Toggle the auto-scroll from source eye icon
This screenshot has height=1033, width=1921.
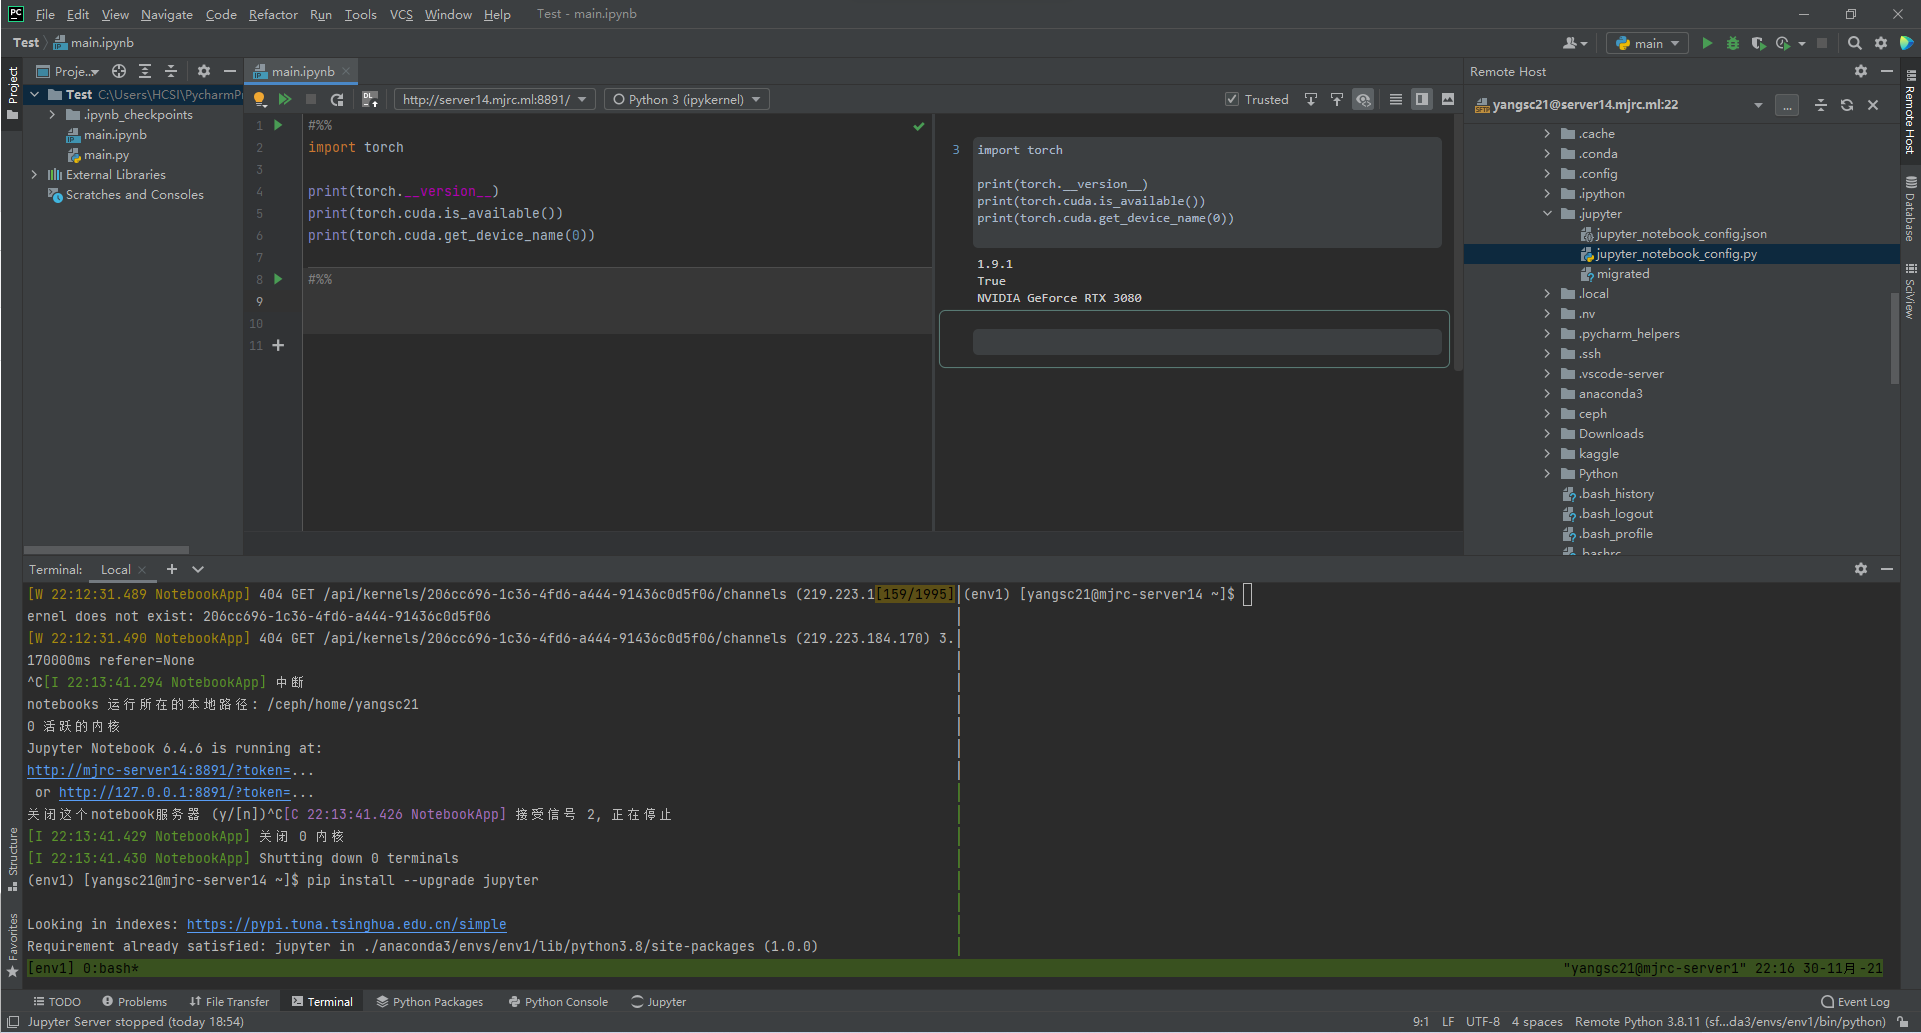(1363, 99)
